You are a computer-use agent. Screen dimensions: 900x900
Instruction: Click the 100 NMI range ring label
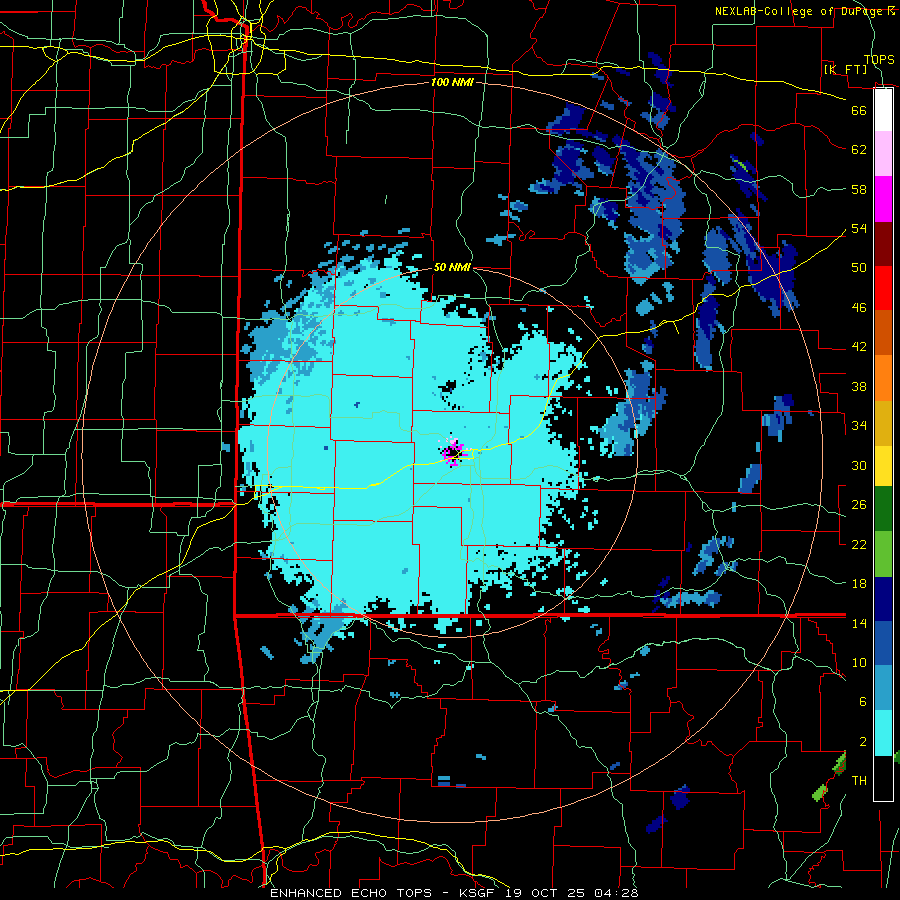pos(452,82)
